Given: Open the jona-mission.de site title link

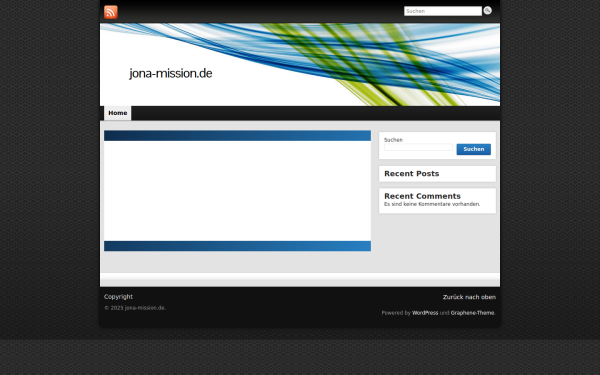Looking at the screenshot, I should [171, 73].
